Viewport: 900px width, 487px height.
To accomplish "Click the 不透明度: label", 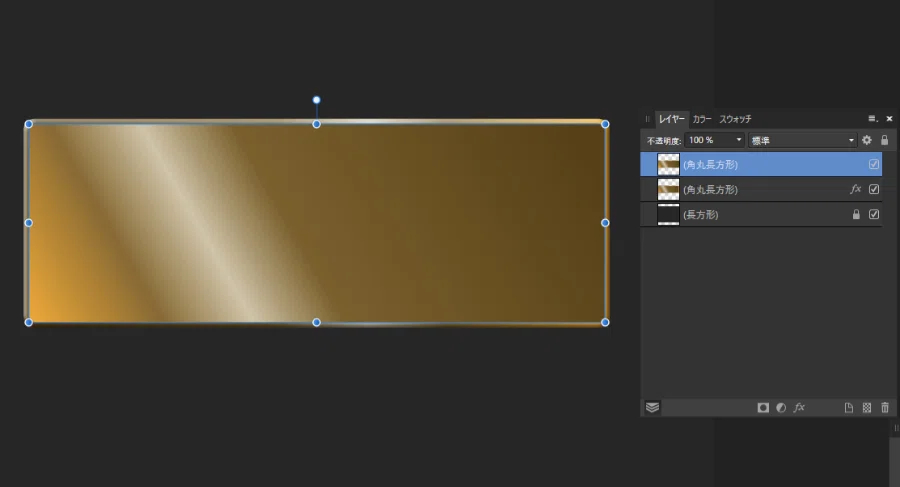I will (664, 141).
